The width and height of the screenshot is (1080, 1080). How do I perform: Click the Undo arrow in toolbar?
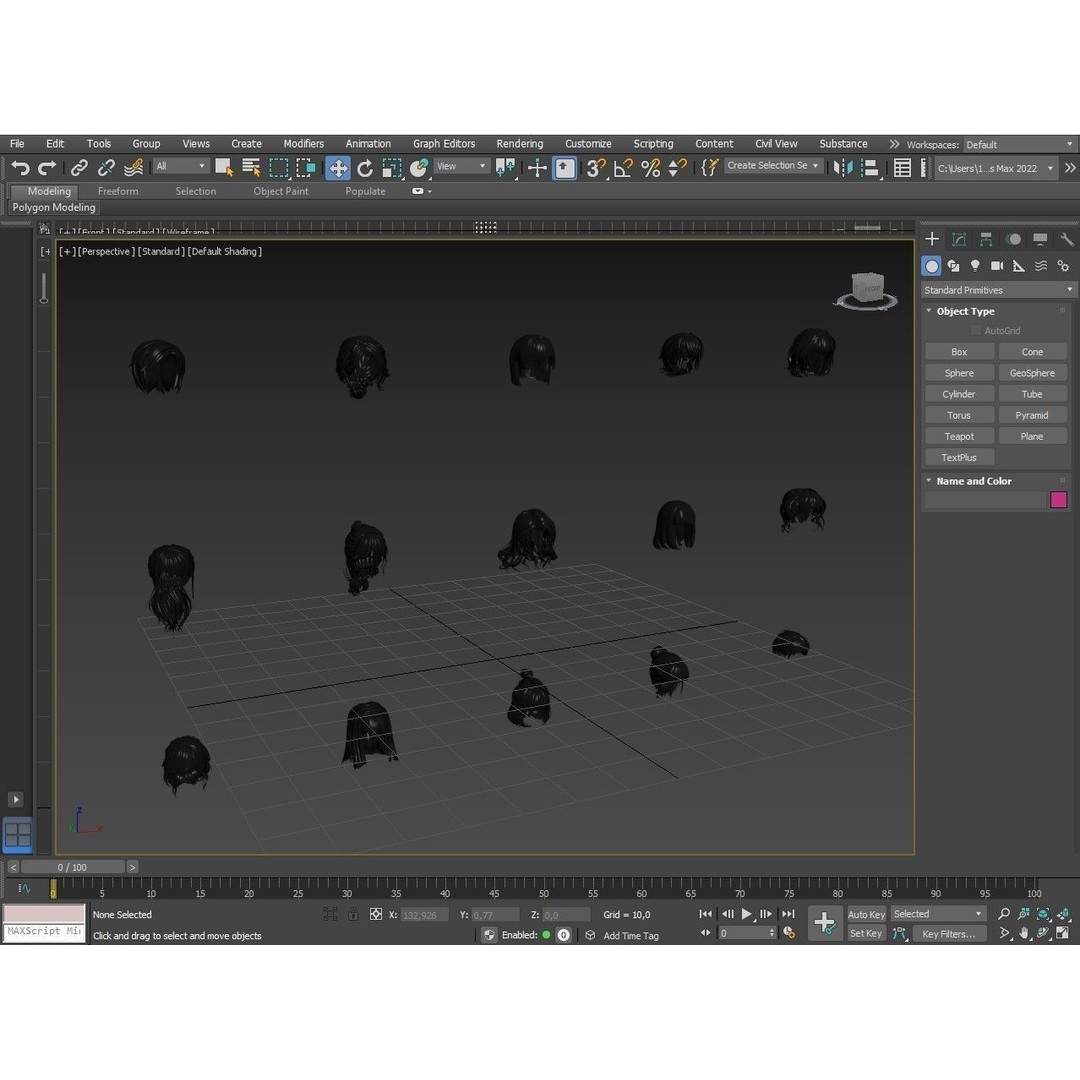click(x=20, y=168)
